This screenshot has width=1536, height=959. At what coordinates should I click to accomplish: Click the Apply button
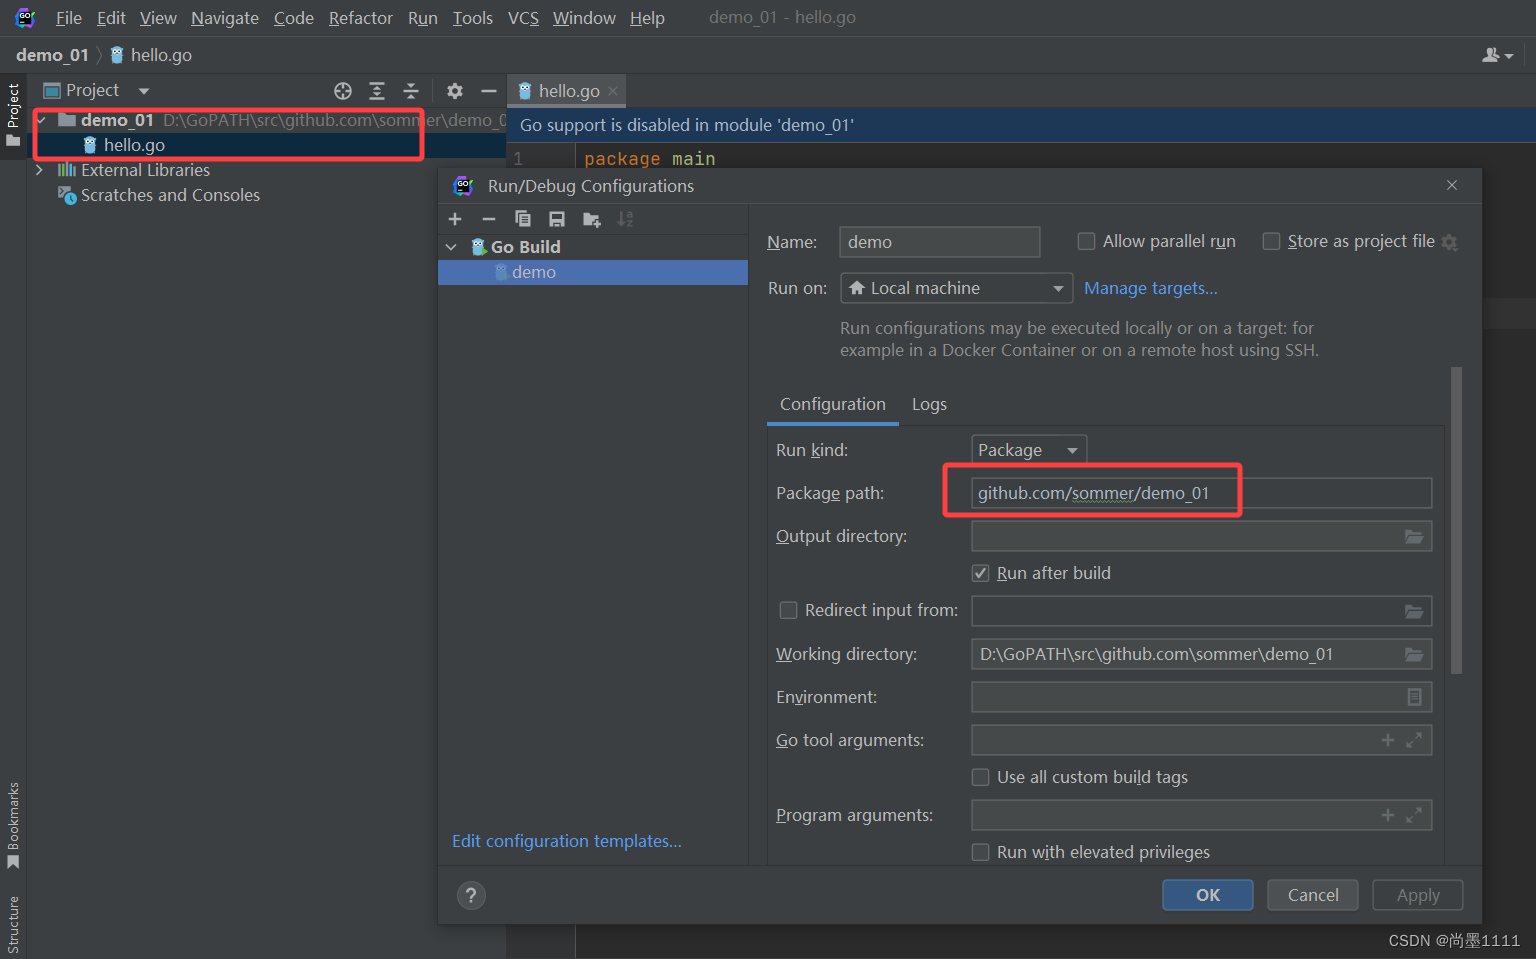coord(1418,895)
